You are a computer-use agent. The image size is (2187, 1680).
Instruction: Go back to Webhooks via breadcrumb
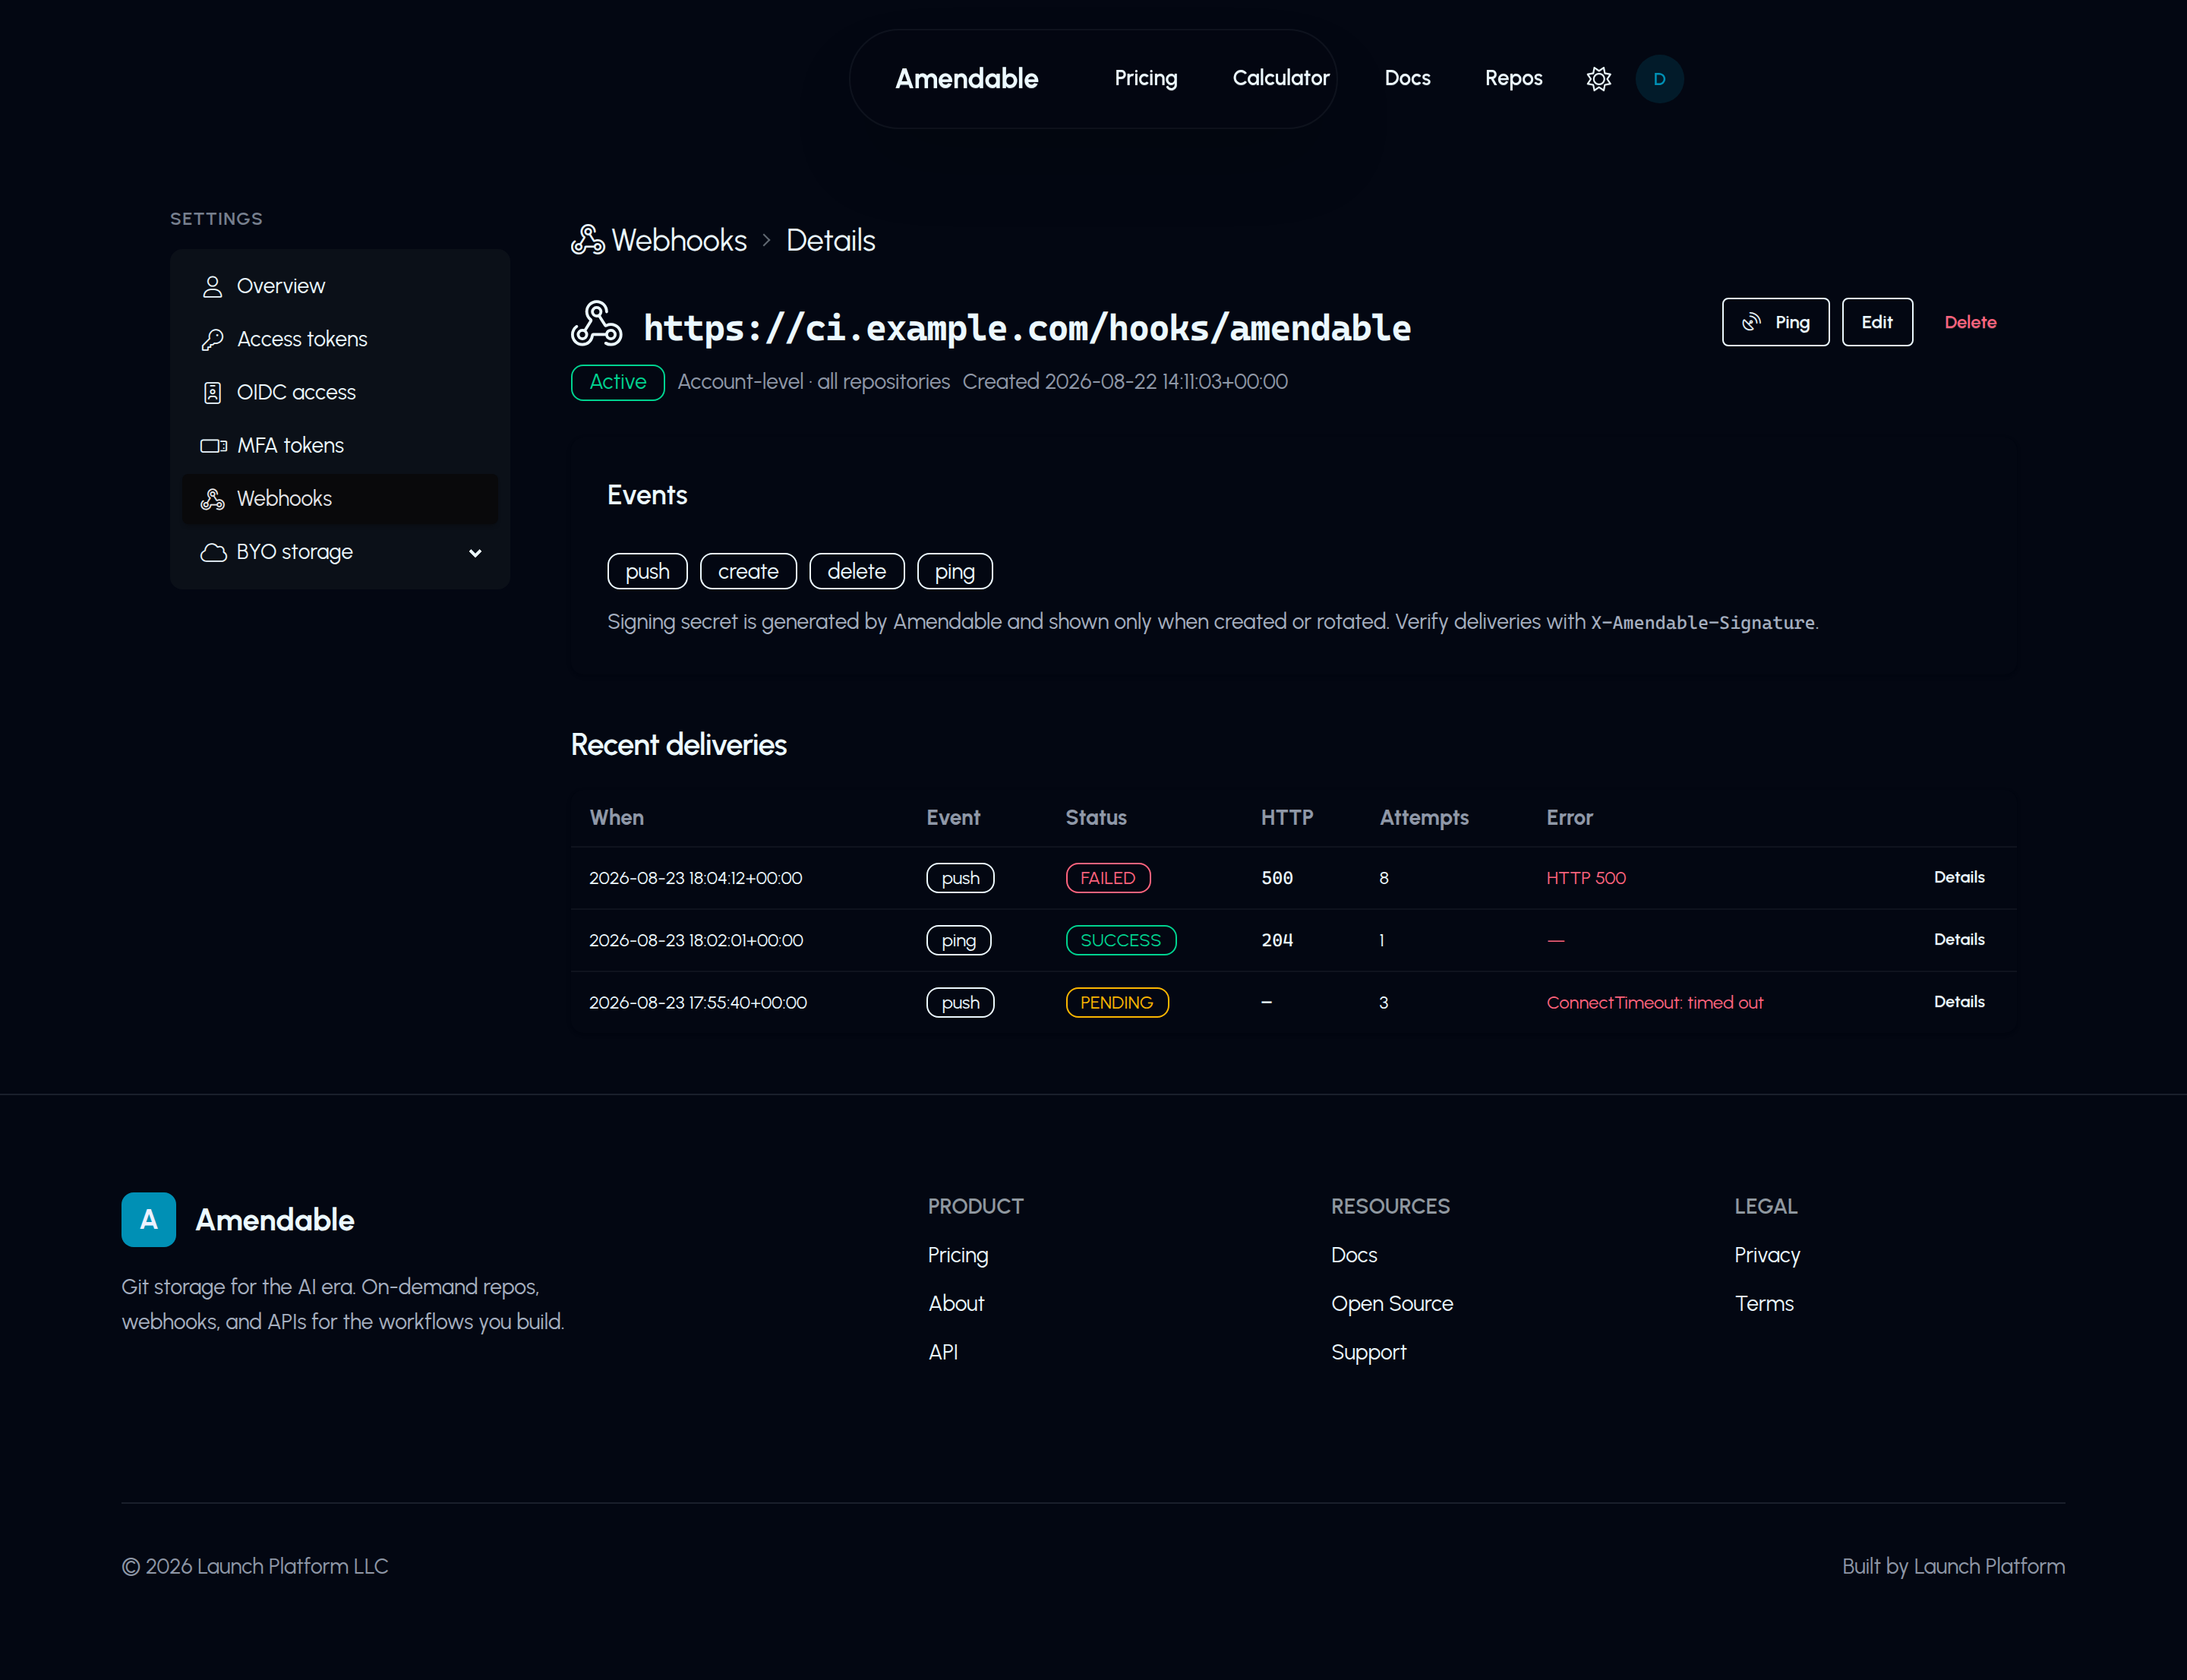[679, 240]
